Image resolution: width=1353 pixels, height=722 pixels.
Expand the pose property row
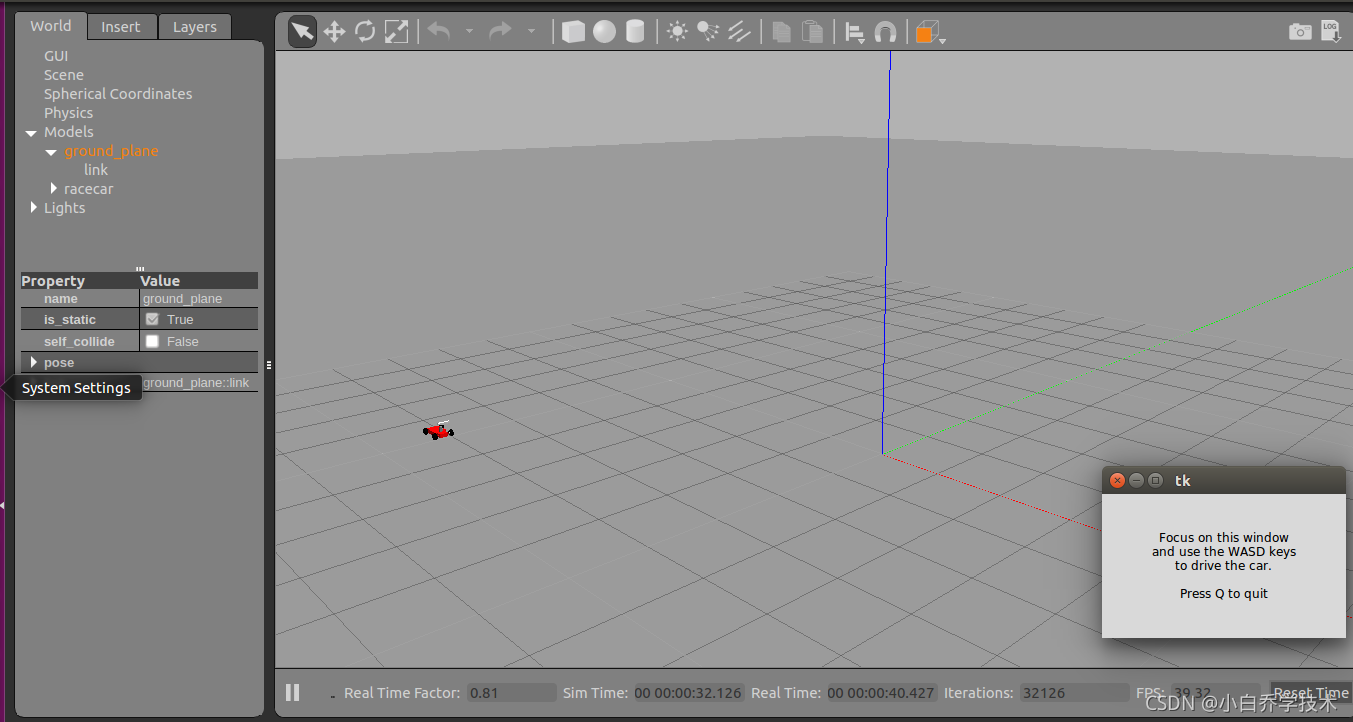coord(34,362)
